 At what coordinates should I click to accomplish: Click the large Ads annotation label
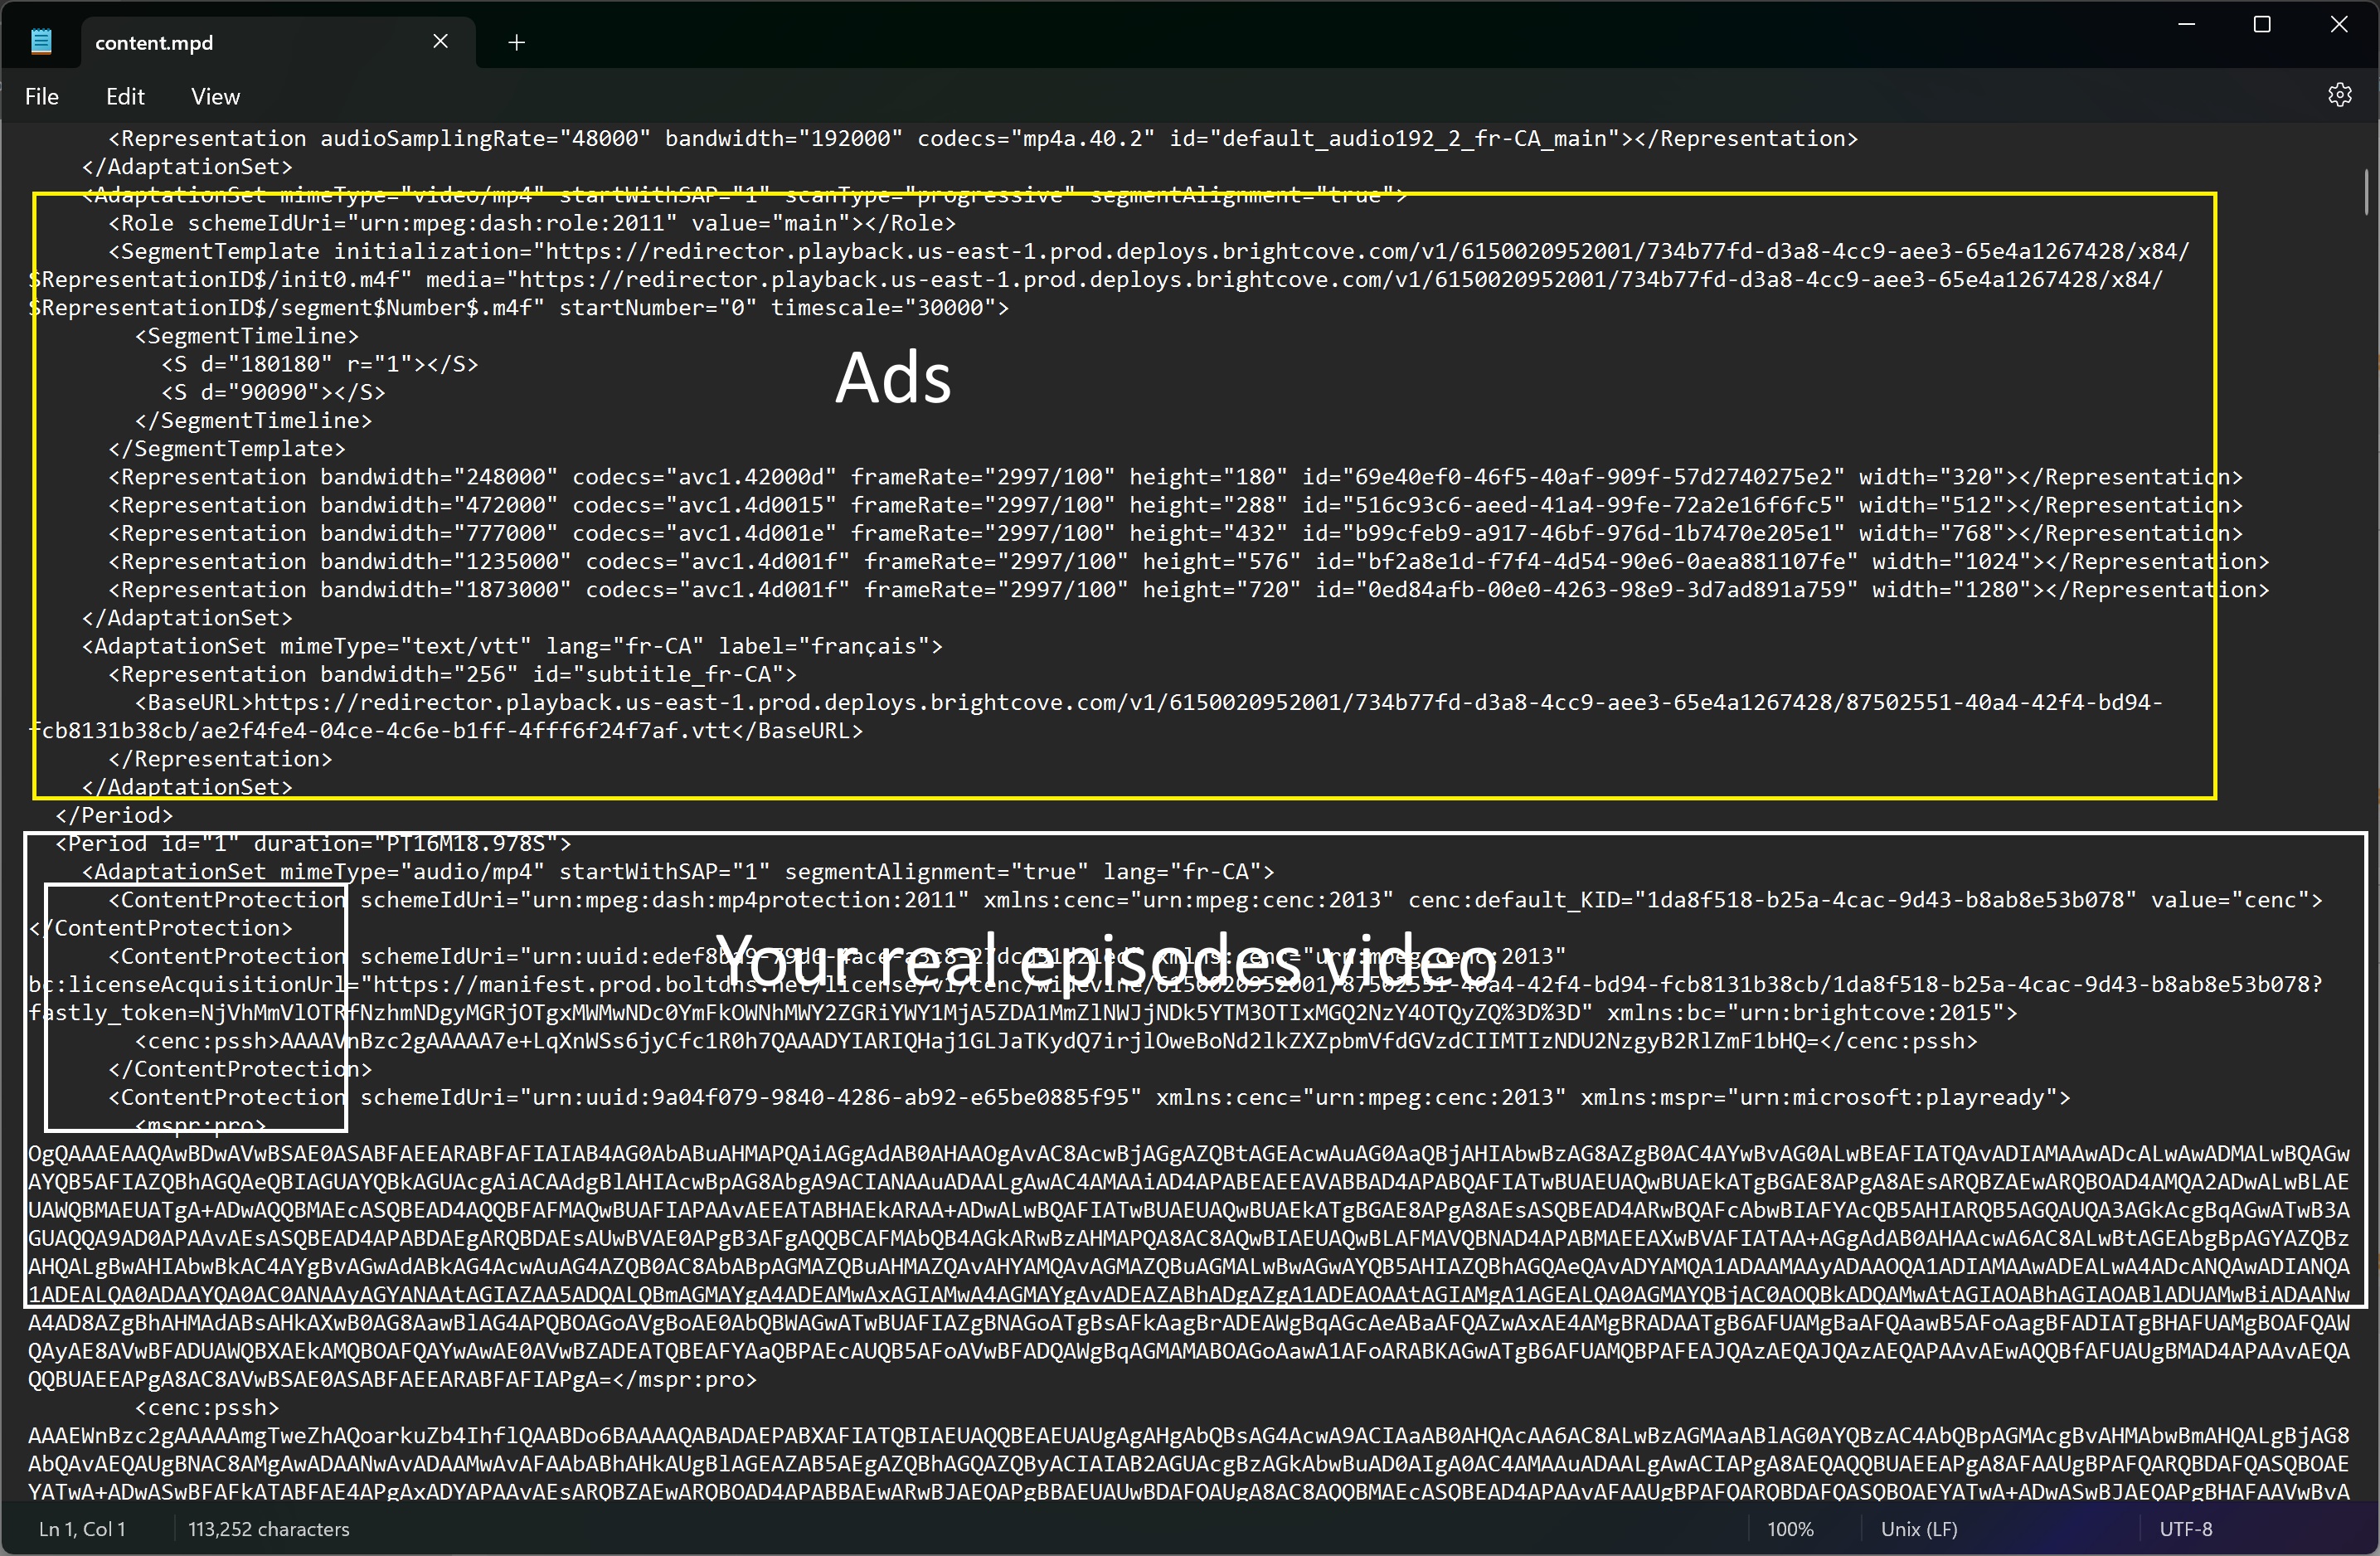coord(893,379)
